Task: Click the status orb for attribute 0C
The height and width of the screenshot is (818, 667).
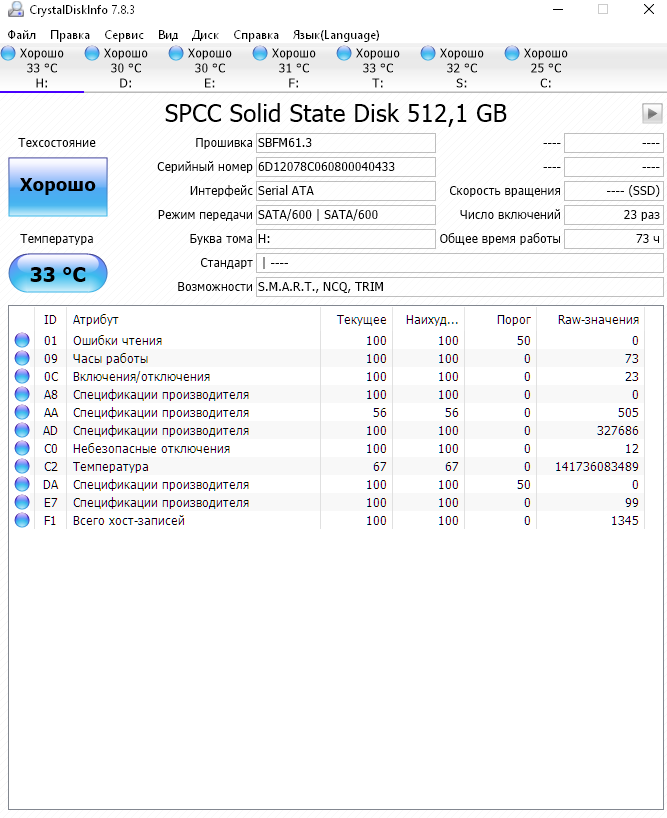Action: click(x=22, y=377)
